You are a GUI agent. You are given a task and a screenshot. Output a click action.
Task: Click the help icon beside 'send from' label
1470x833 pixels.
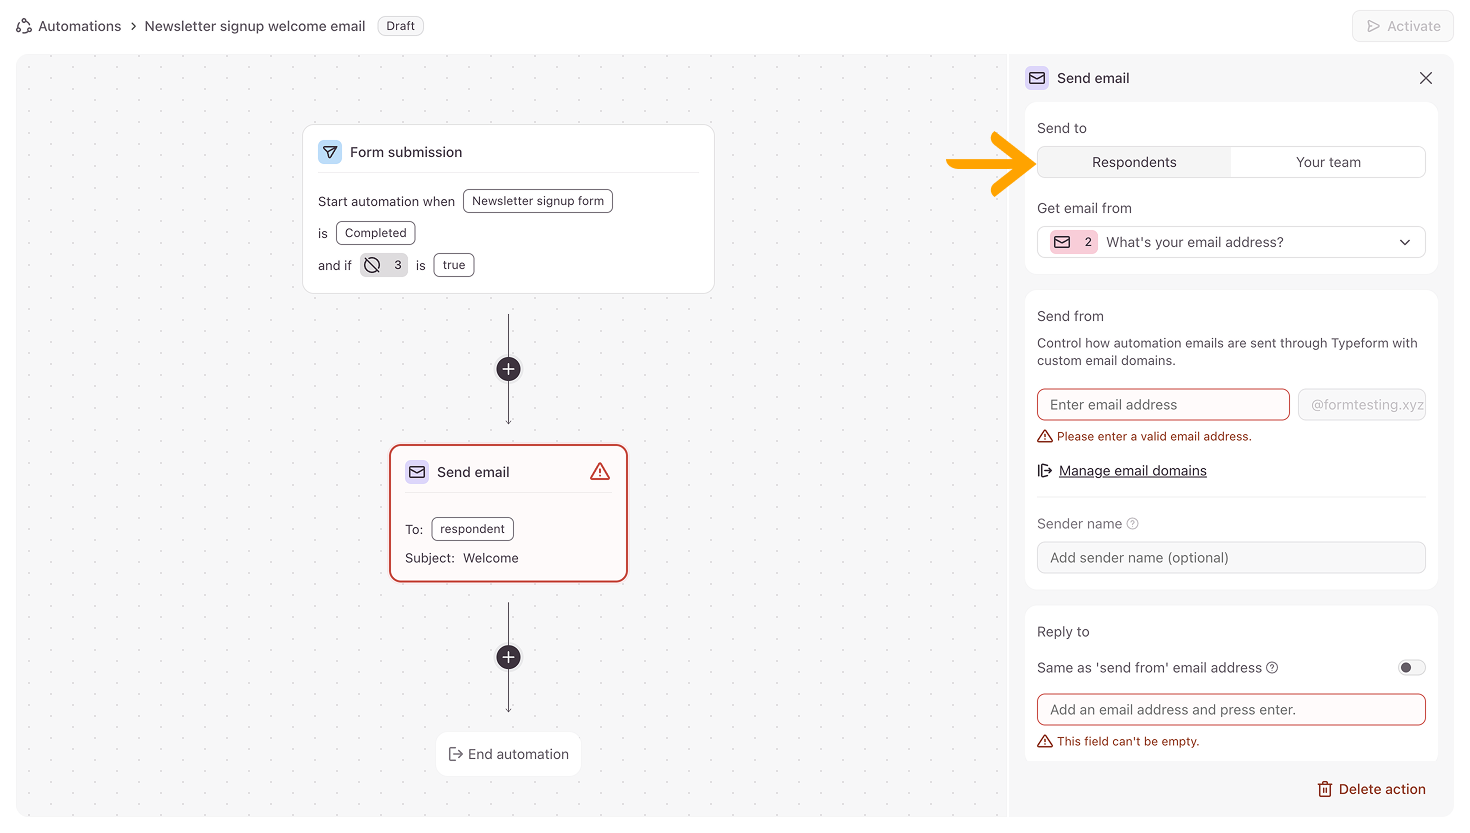pyautogui.click(x=1272, y=668)
